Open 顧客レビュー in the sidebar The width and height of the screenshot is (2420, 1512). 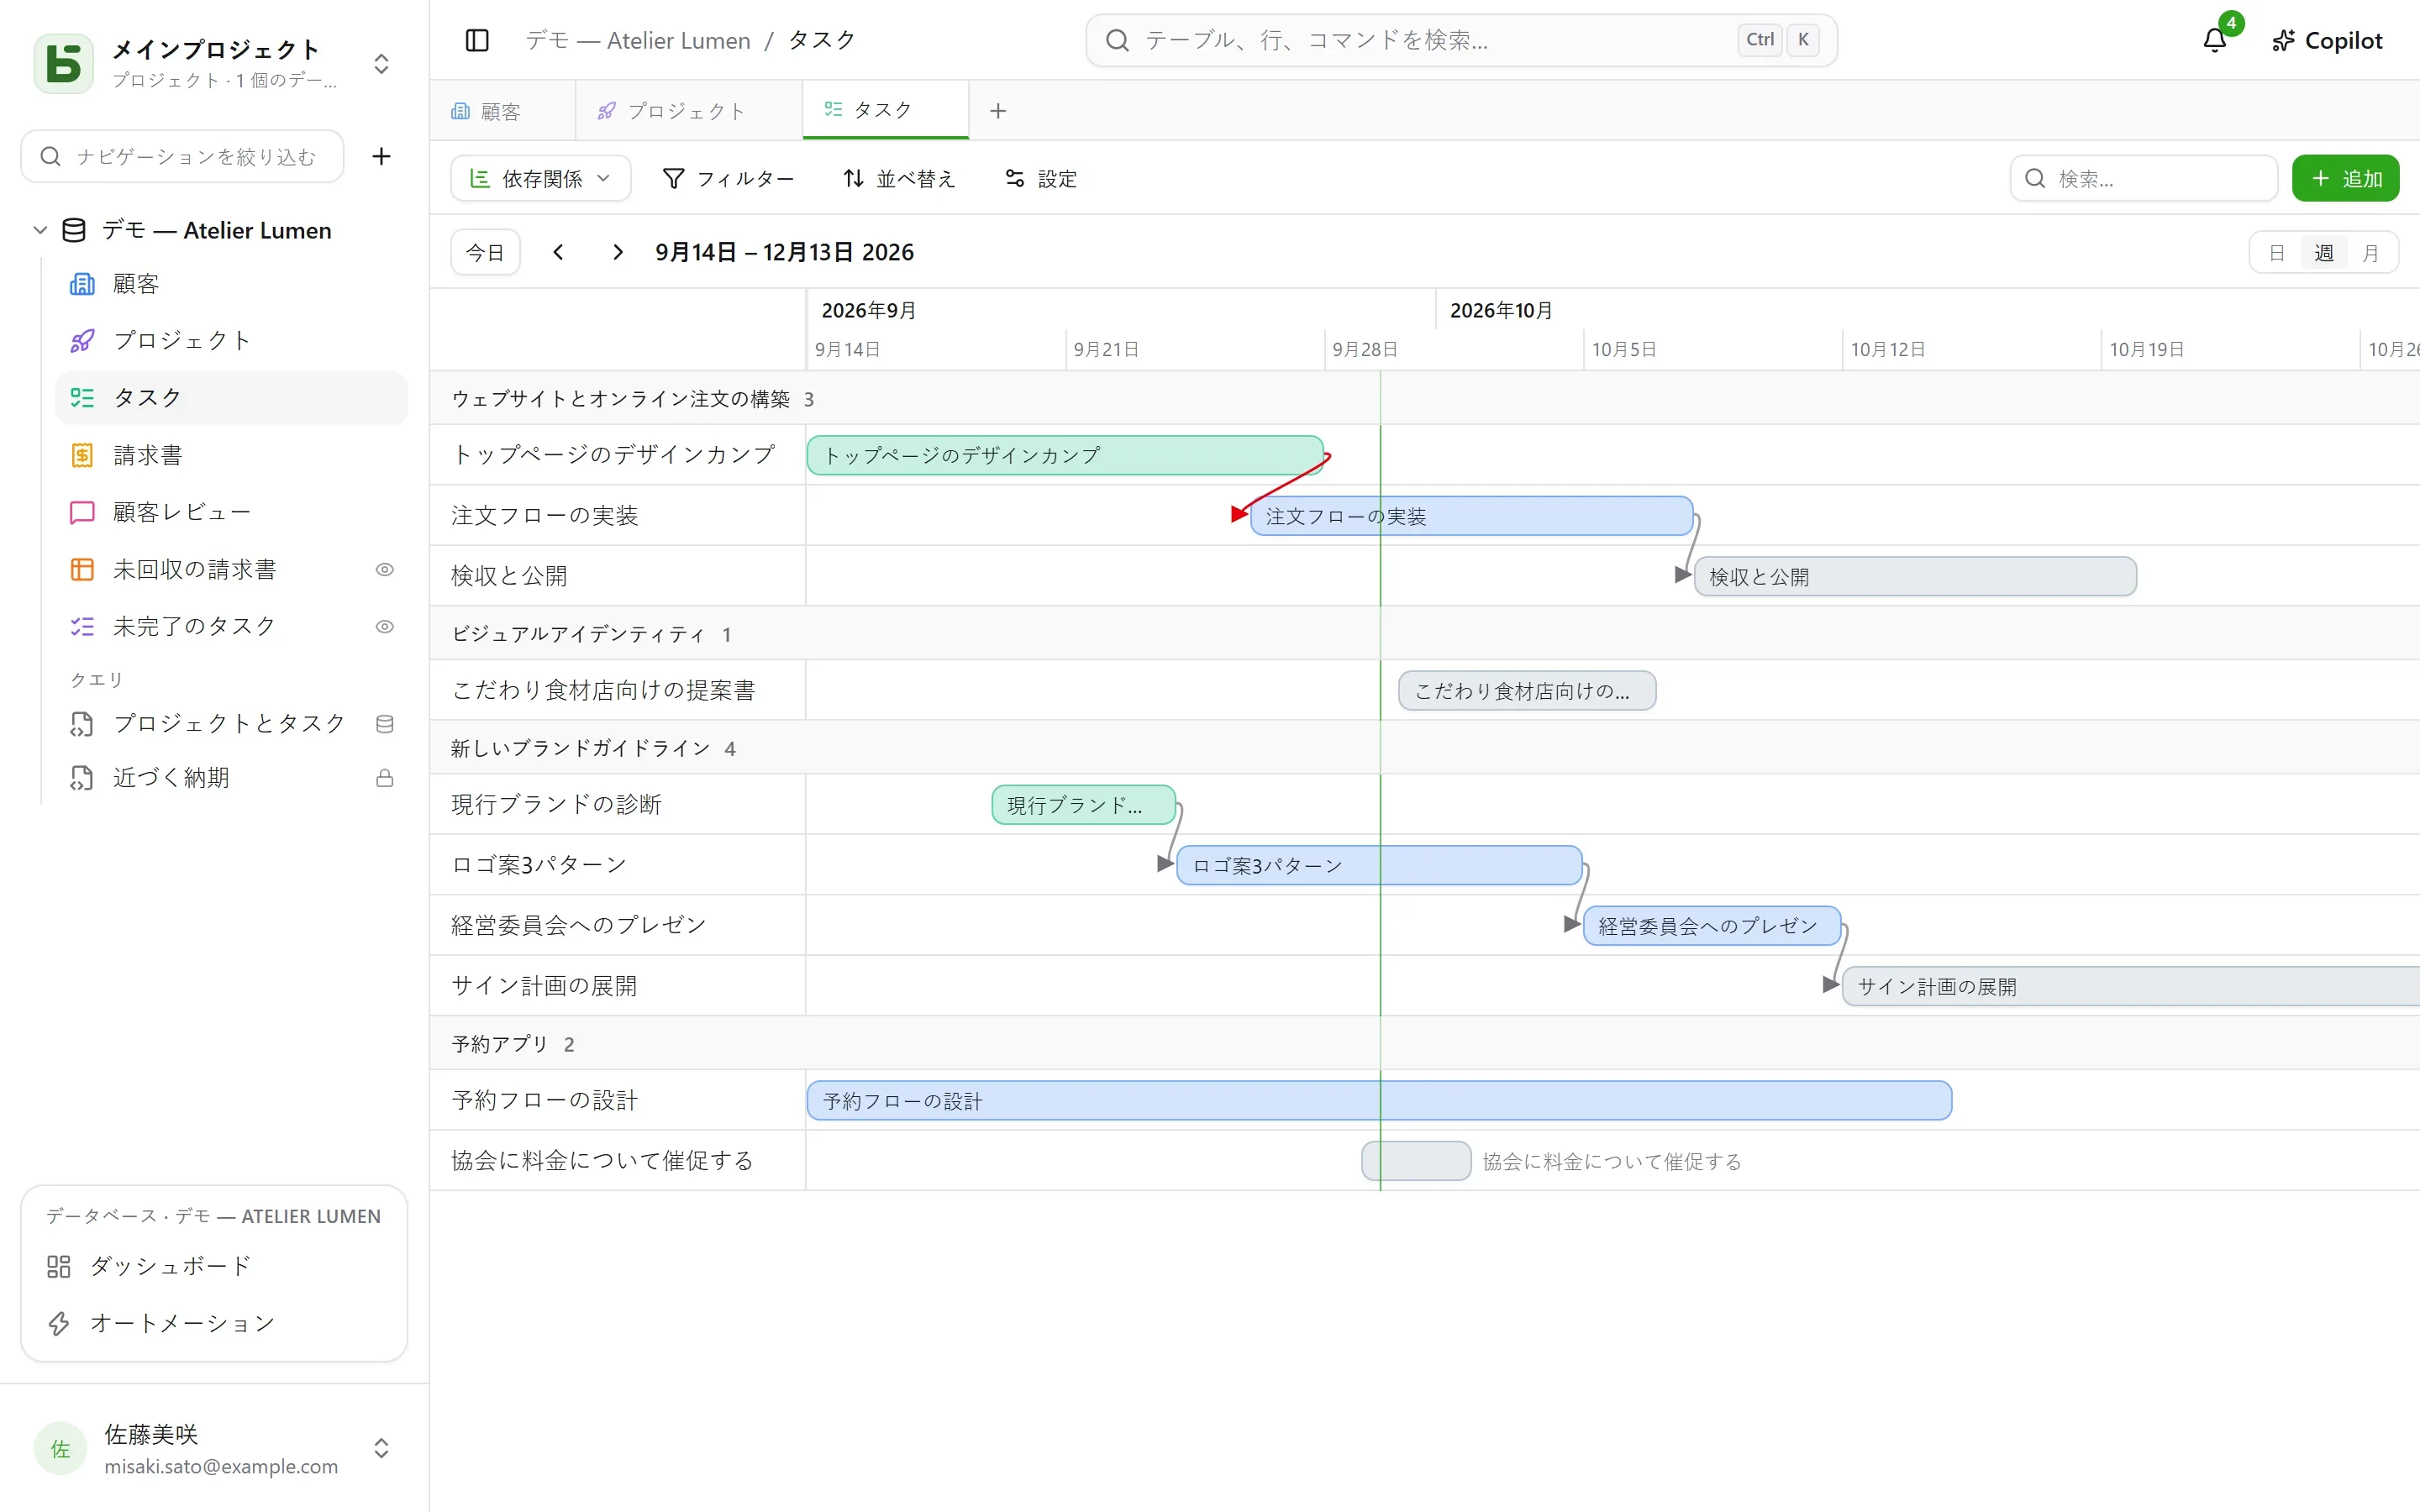pos(231,512)
